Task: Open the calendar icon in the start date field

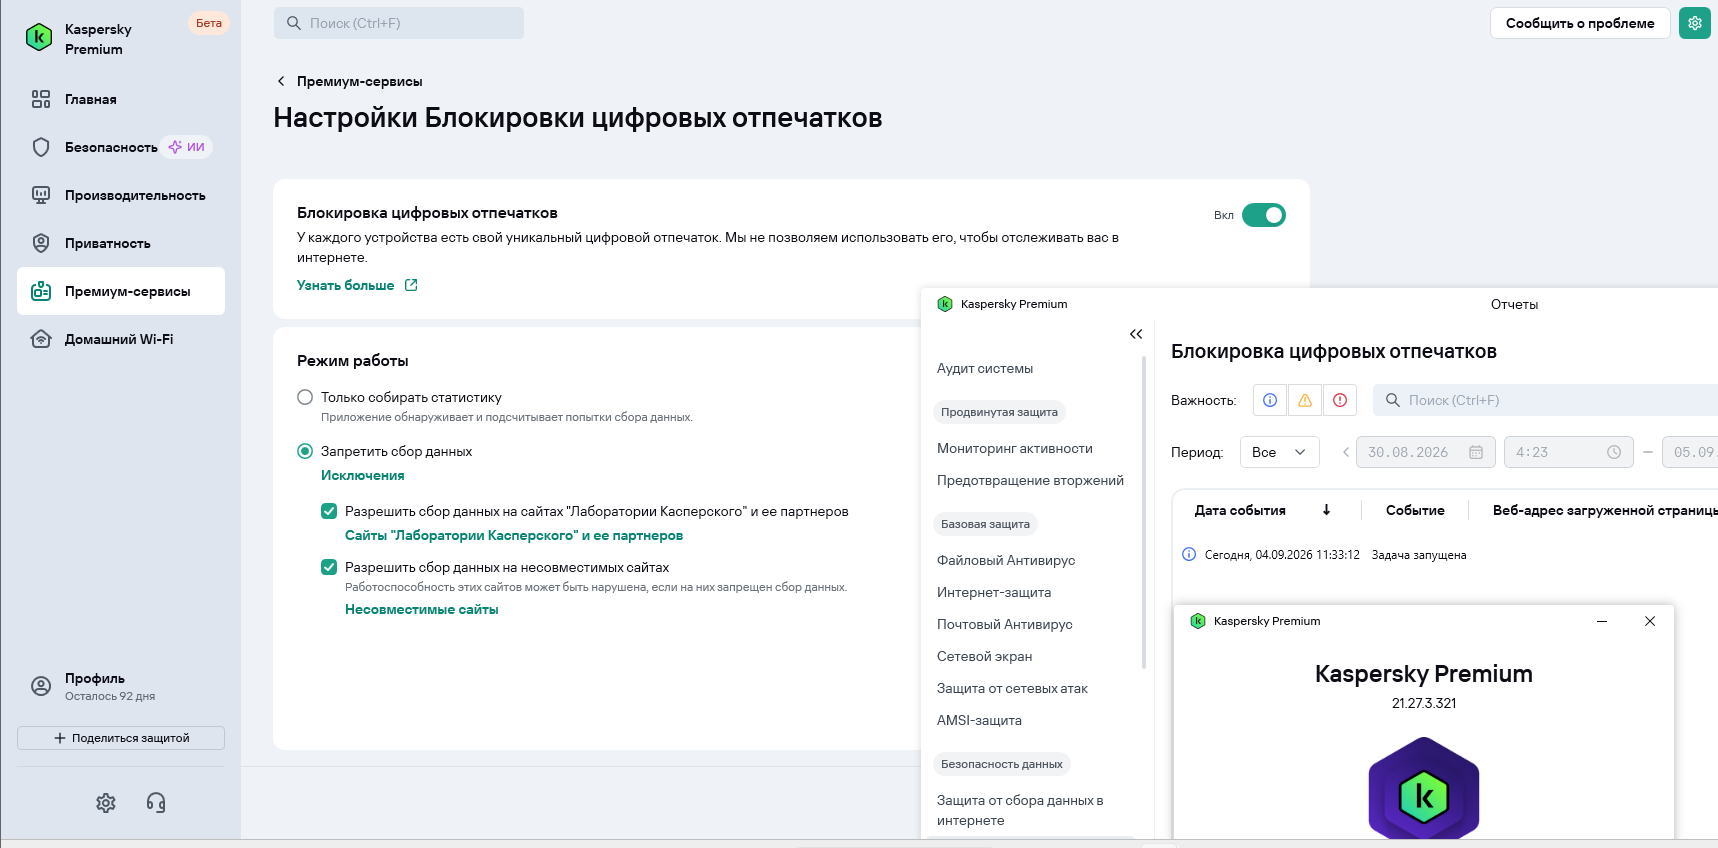Action: (x=1476, y=452)
